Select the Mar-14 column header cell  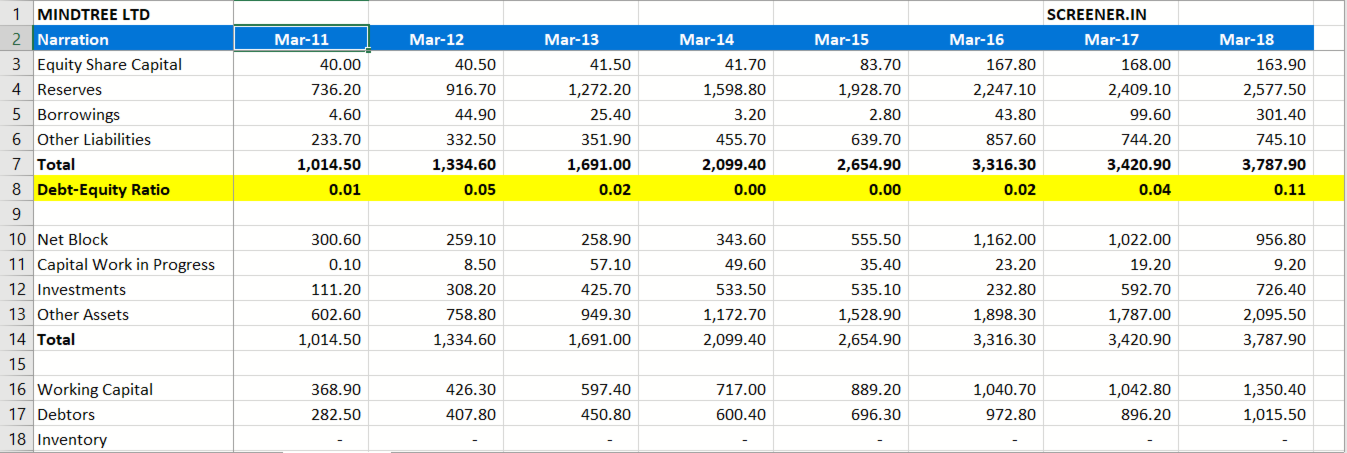click(x=706, y=39)
